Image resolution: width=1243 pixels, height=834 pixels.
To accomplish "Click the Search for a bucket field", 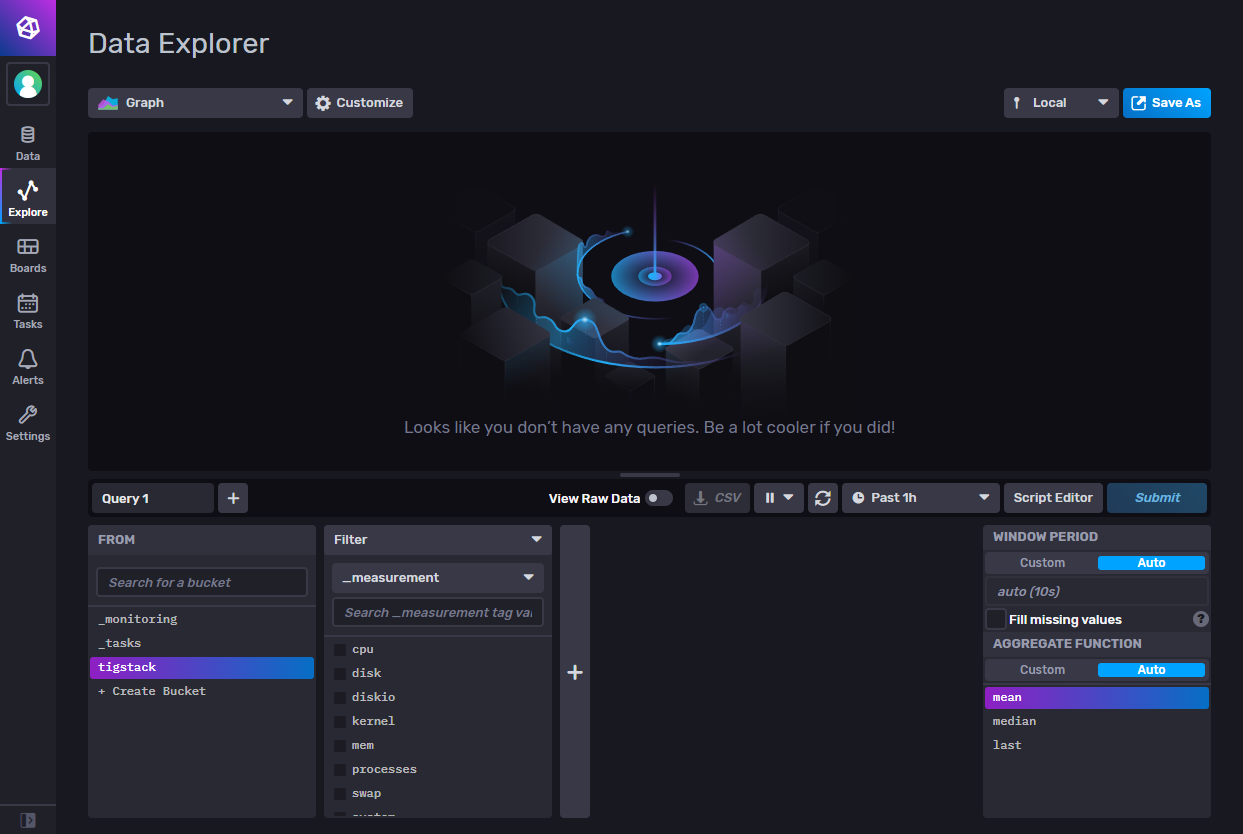I will 201,582.
